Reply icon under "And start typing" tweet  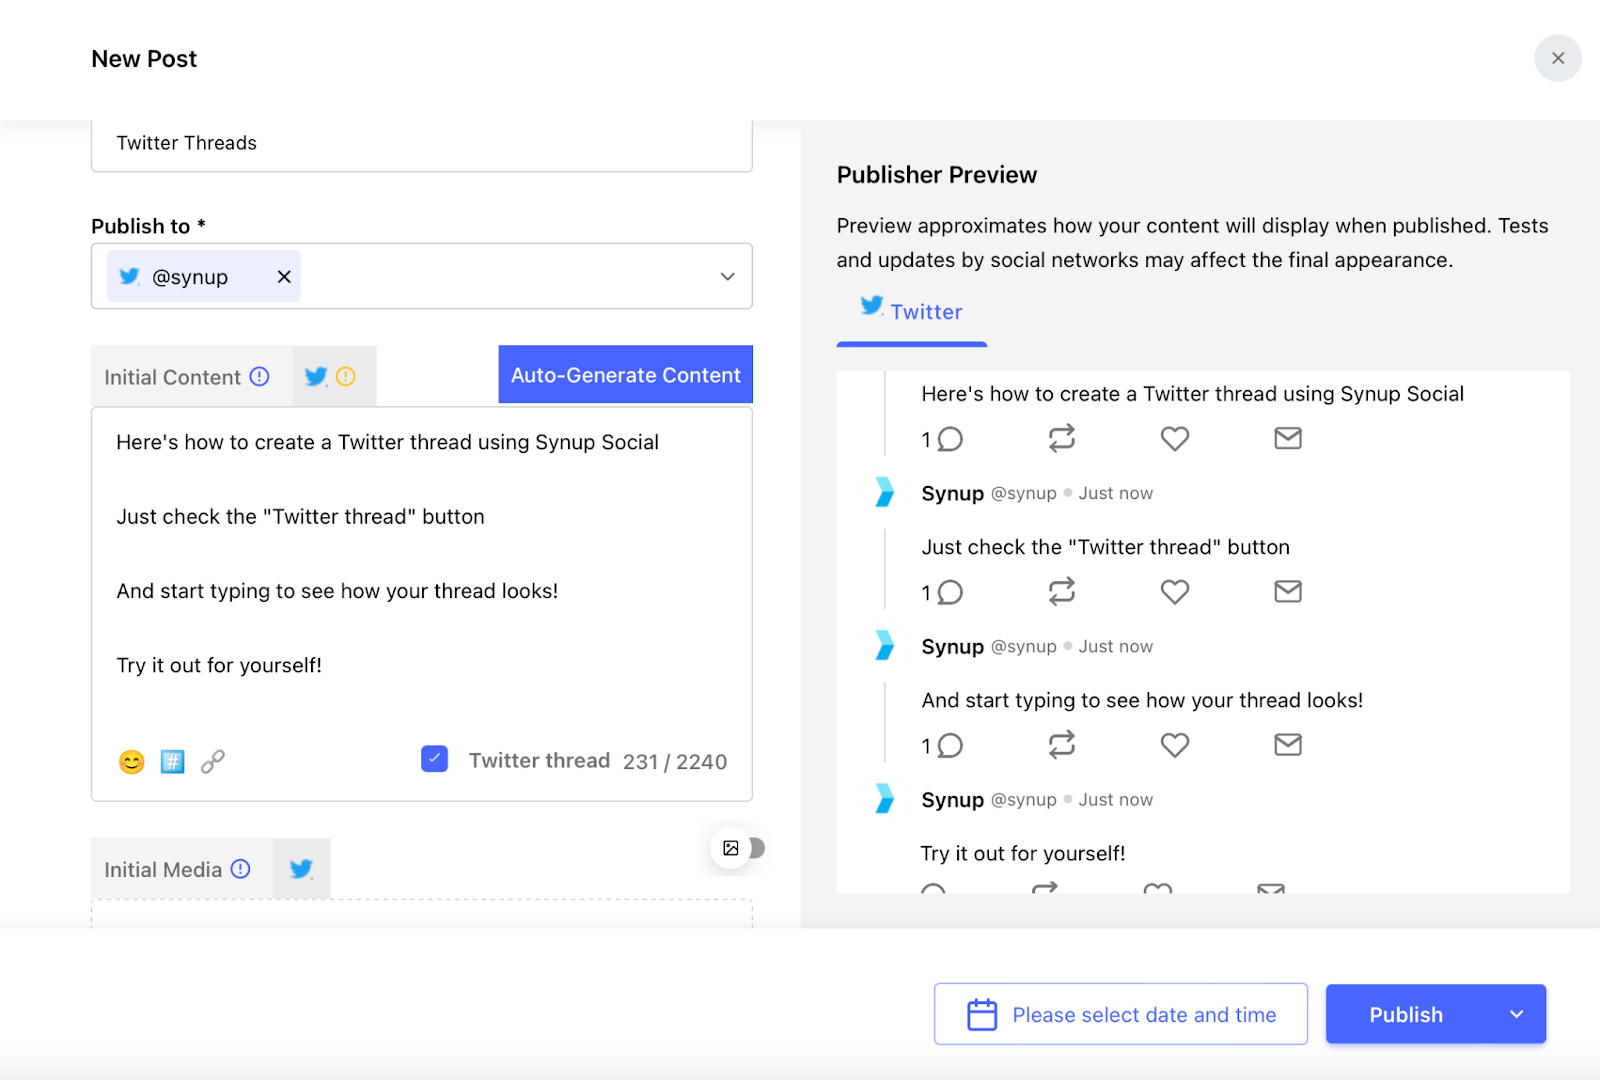coord(950,745)
